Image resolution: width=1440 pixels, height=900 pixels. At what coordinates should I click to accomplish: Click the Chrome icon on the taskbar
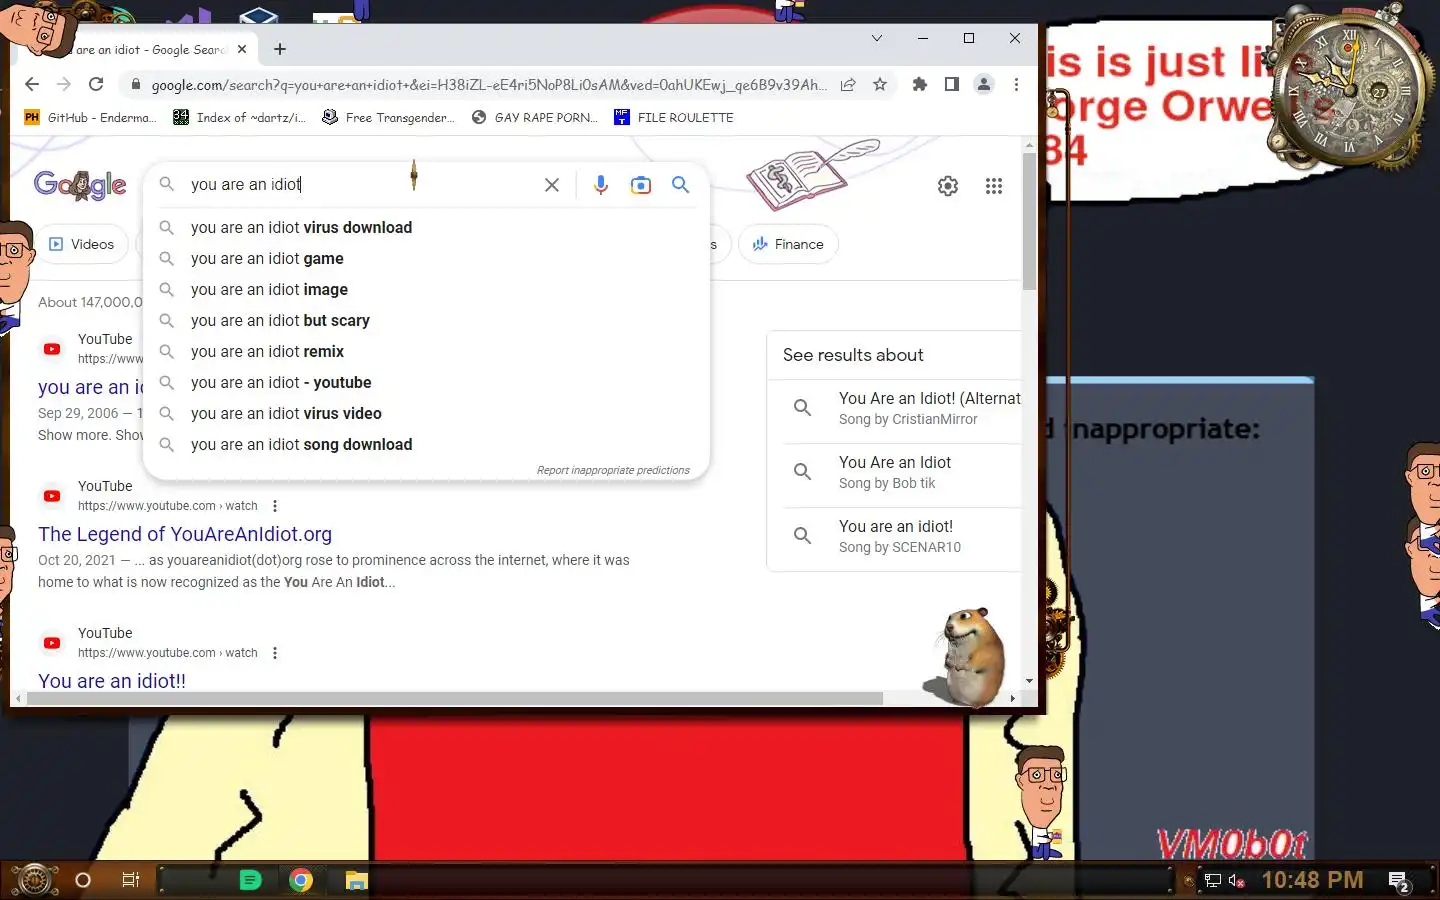click(301, 880)
